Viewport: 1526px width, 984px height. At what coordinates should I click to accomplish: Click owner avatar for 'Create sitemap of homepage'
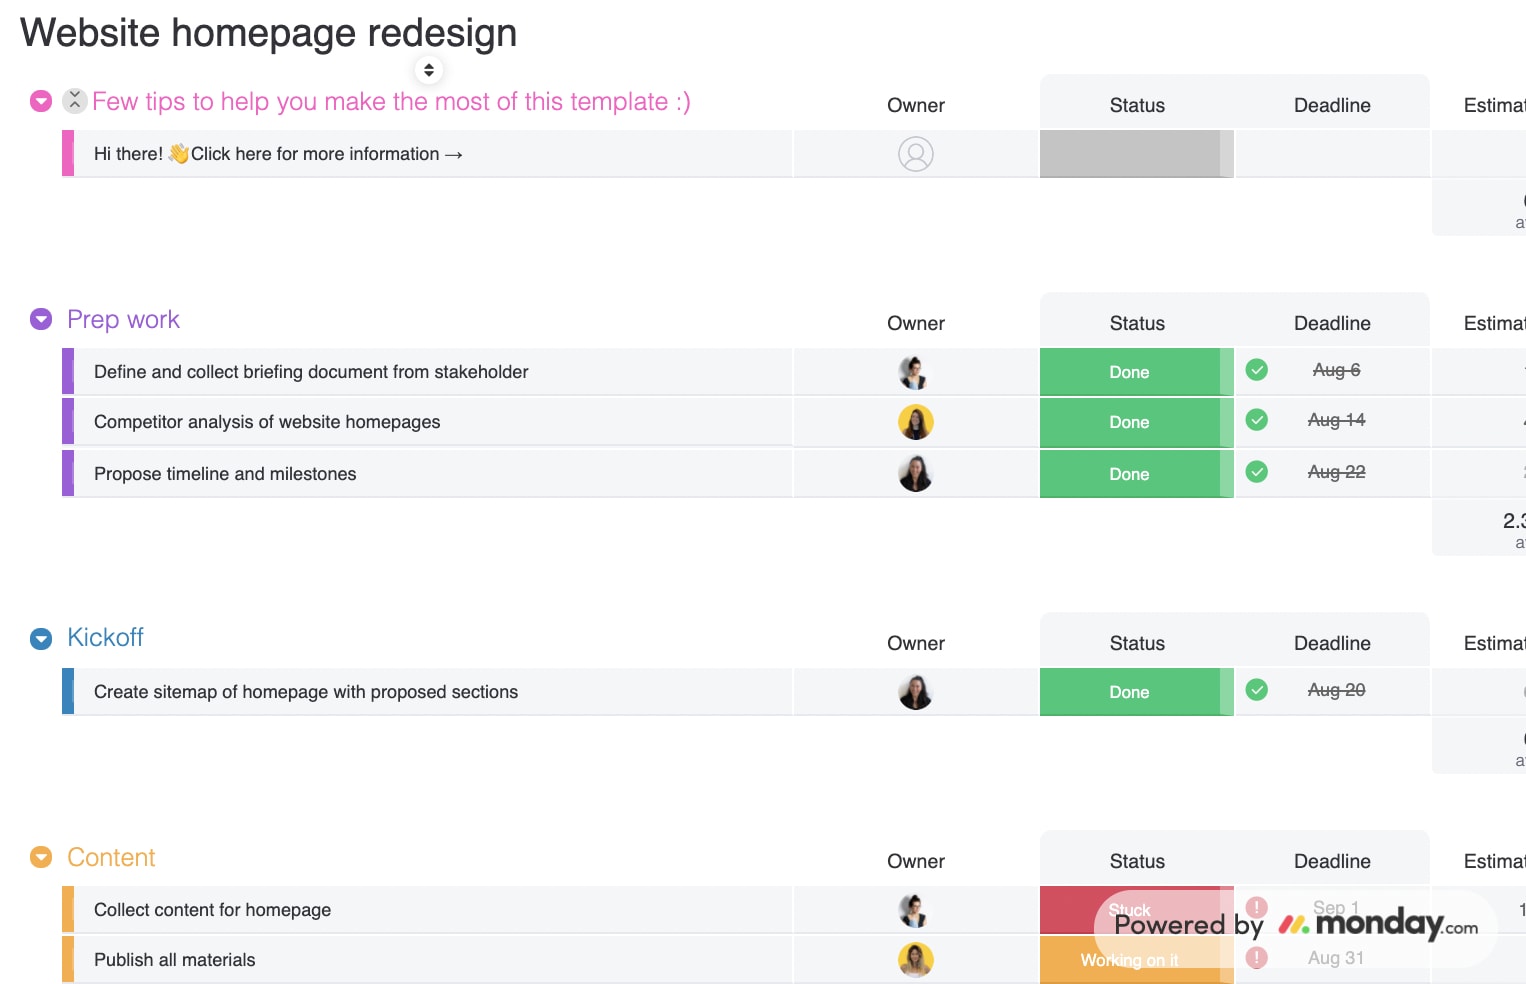(916, 692)
